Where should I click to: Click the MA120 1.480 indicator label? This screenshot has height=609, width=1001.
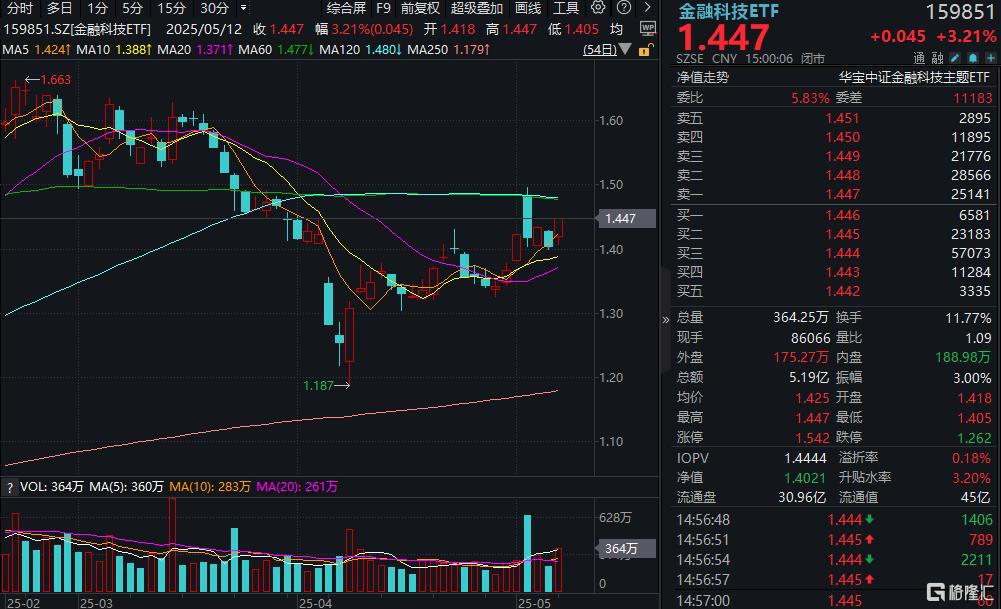(361, 49)
